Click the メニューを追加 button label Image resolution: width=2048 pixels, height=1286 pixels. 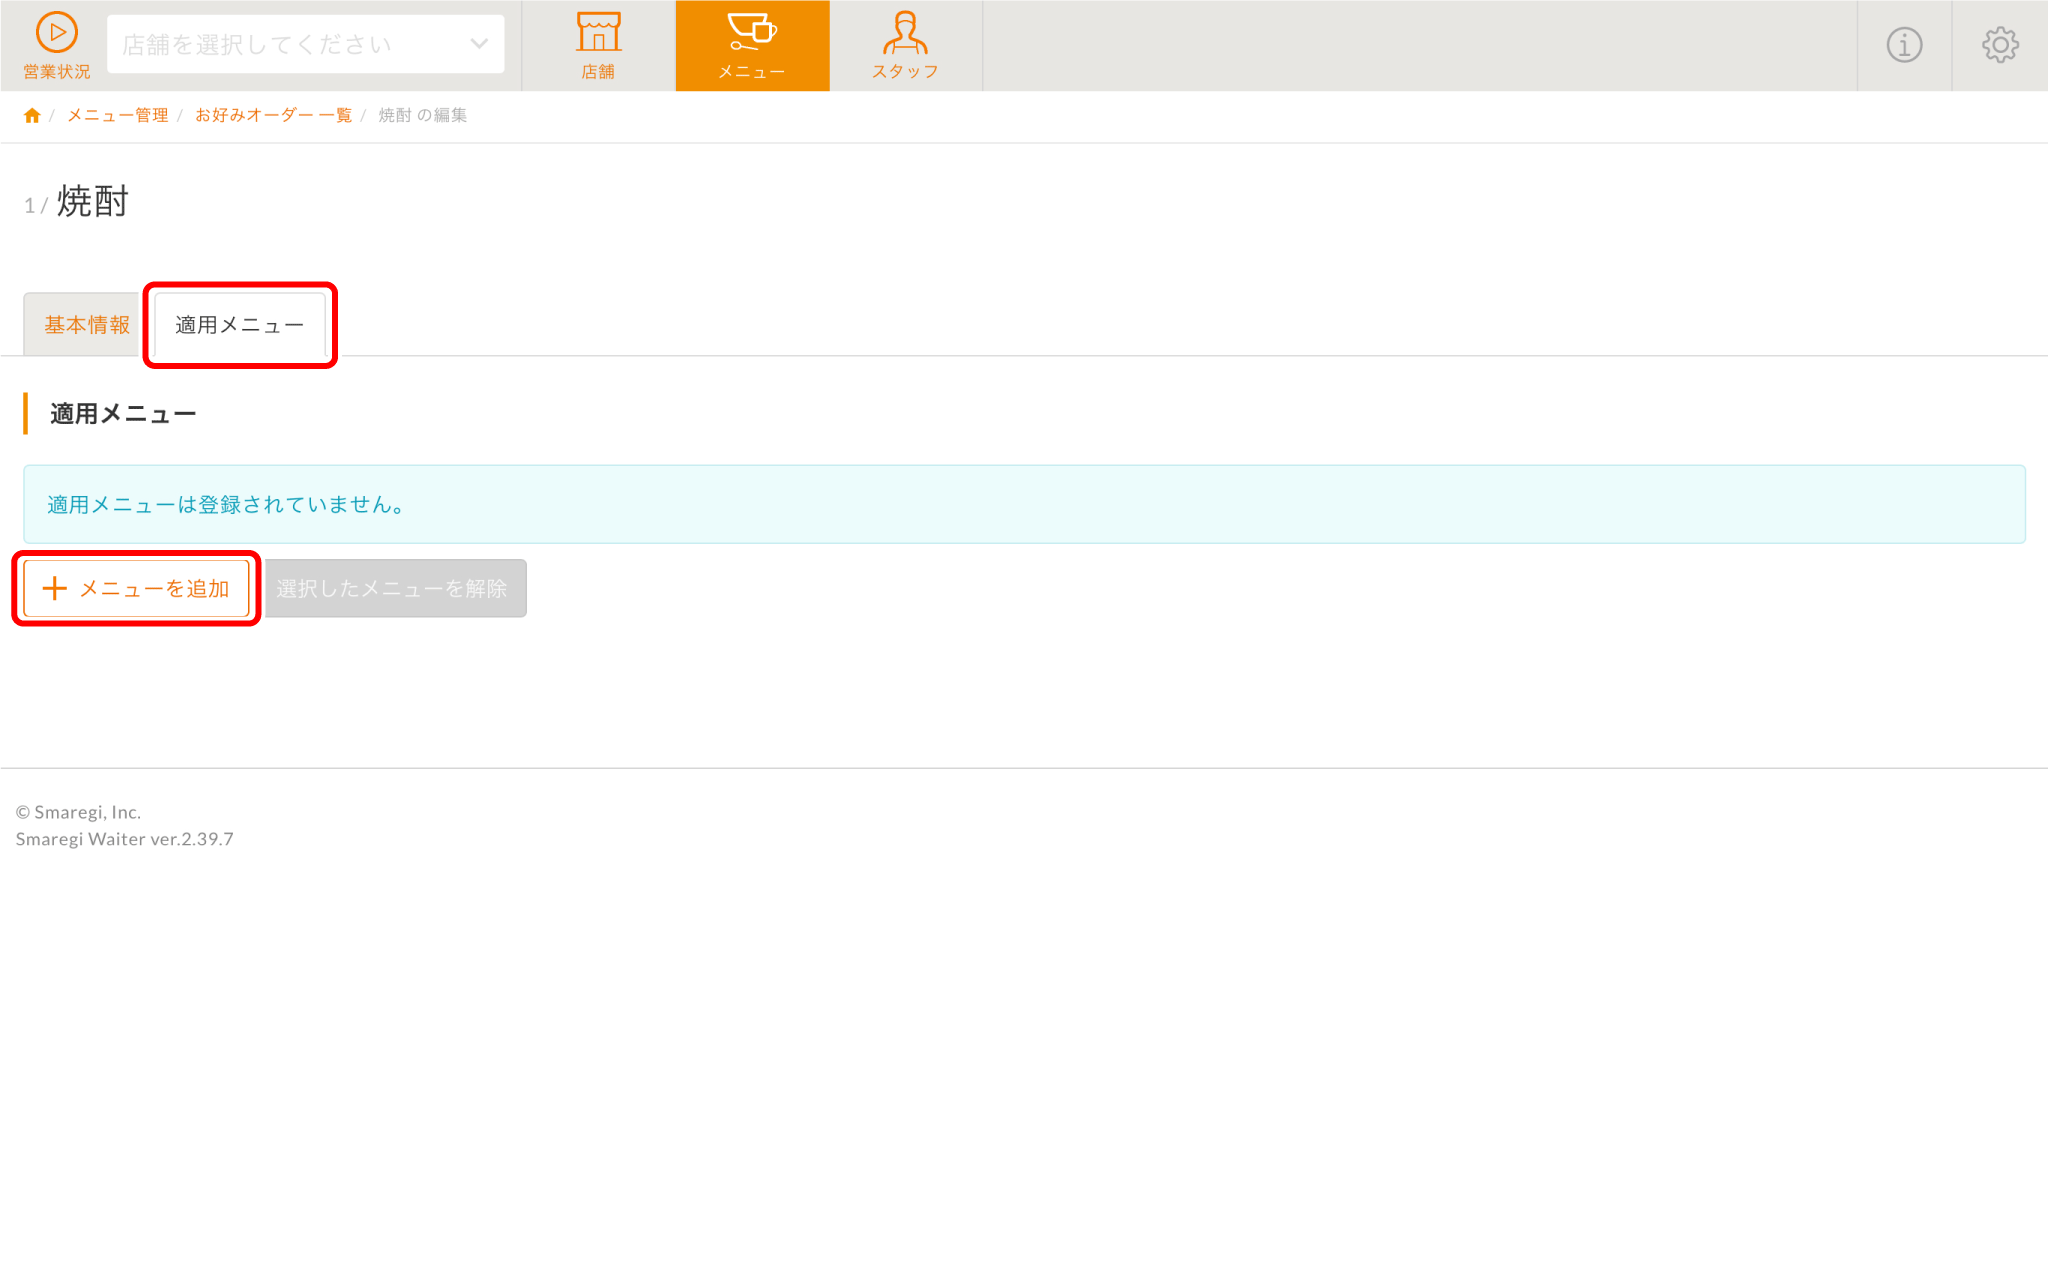pos(155,589)
